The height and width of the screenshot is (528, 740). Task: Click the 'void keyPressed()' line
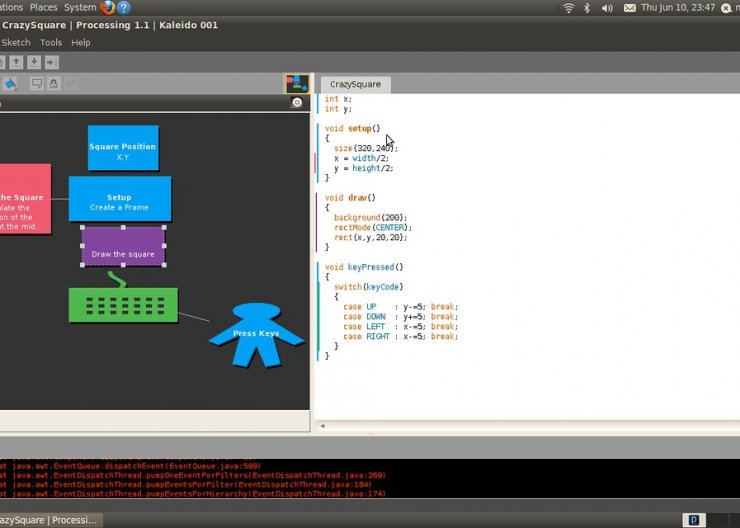(x=364, y=267)
